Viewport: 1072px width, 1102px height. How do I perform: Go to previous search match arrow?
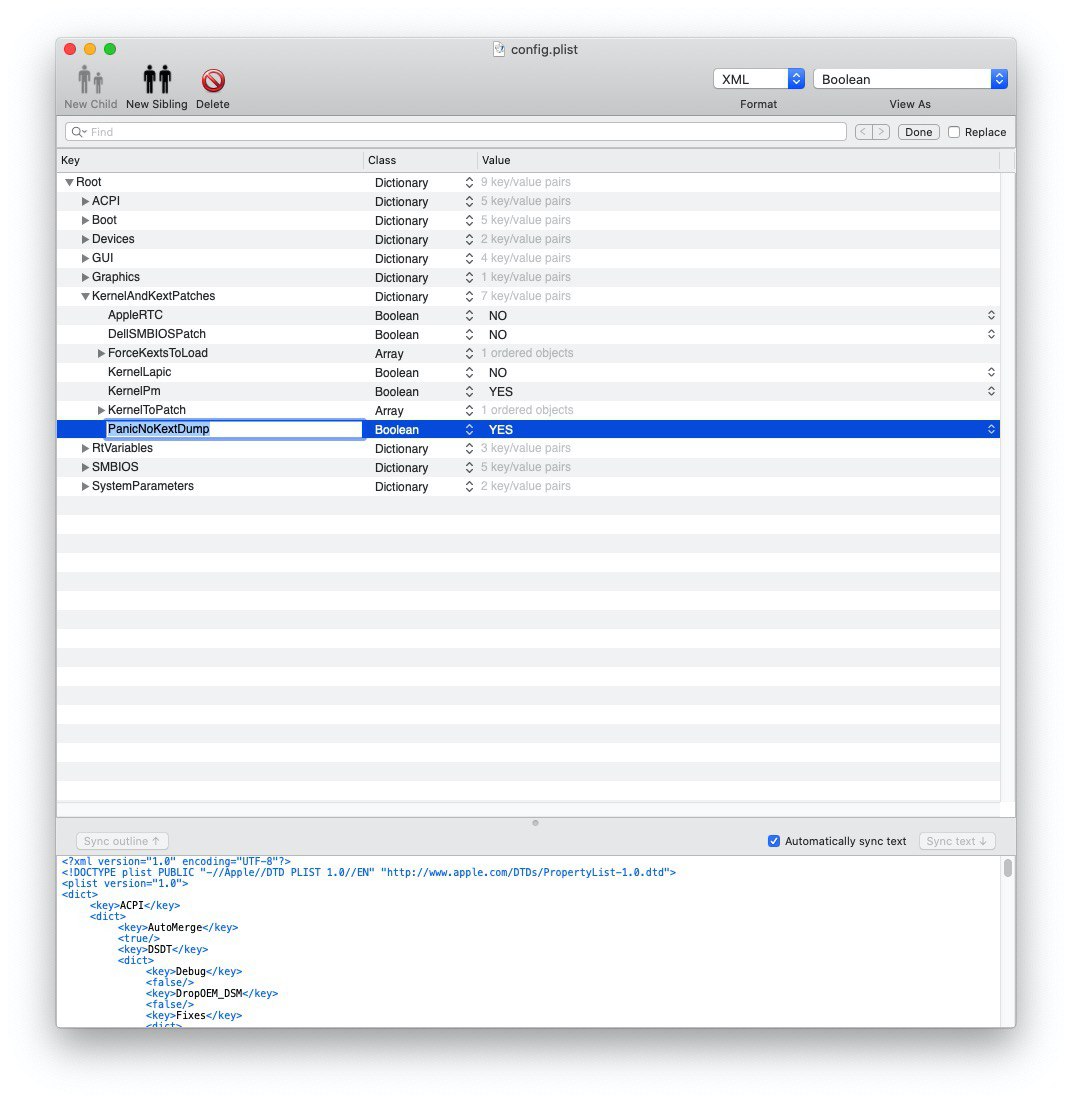click(864, 132)
